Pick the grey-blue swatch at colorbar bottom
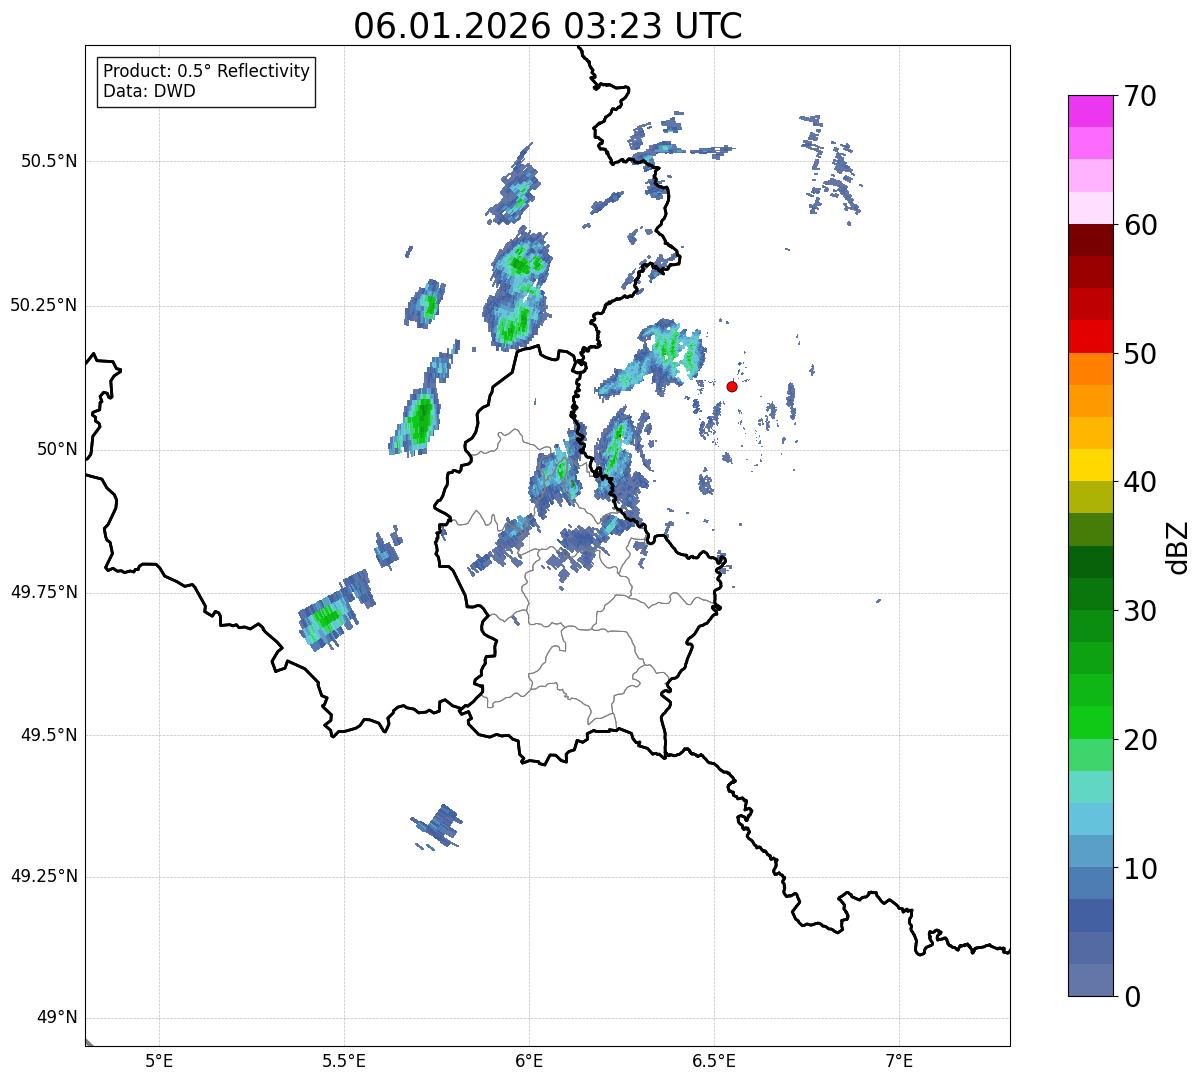This screenshot has width=1202, height=1081. click(1090, 980)
